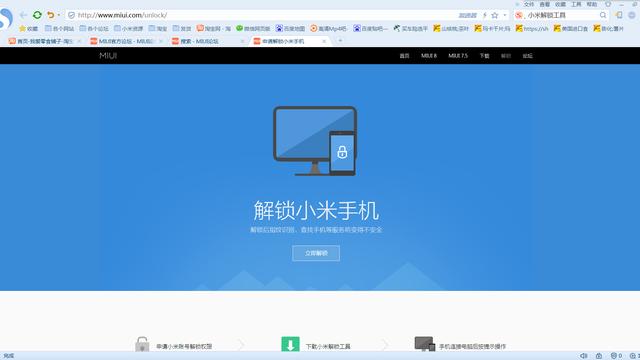640x360 pixels.
Task: Open MIUI 7.5 in the site navigation
Action: 458,56
